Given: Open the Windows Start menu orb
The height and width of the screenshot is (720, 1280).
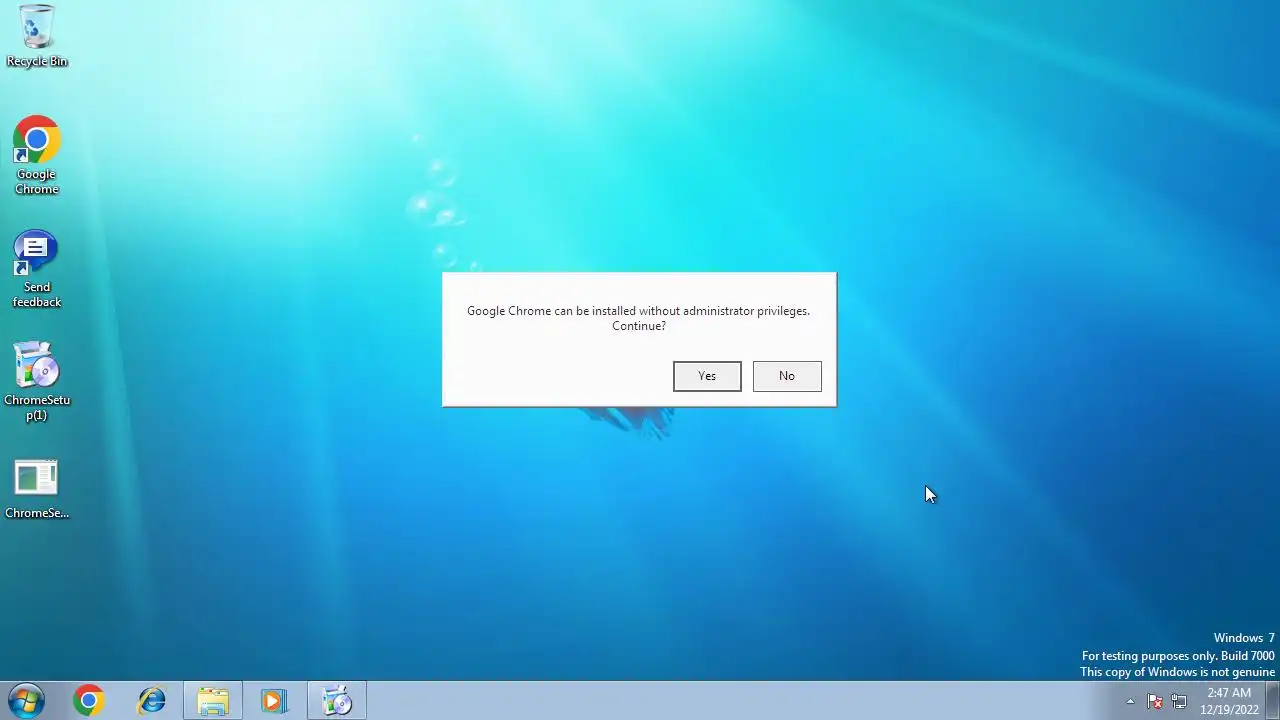Looking at the screenshot, I should coord(27,701).
